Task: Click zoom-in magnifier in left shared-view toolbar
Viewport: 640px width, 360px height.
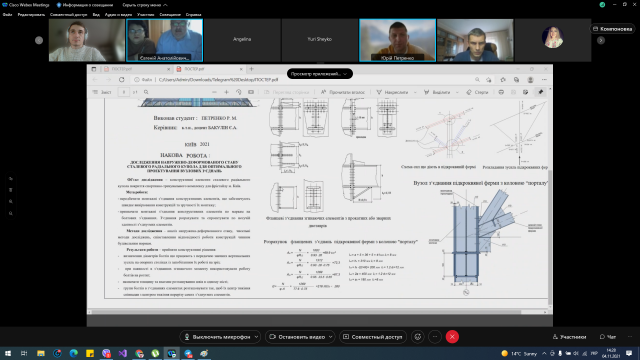Action: coord(11,202)
